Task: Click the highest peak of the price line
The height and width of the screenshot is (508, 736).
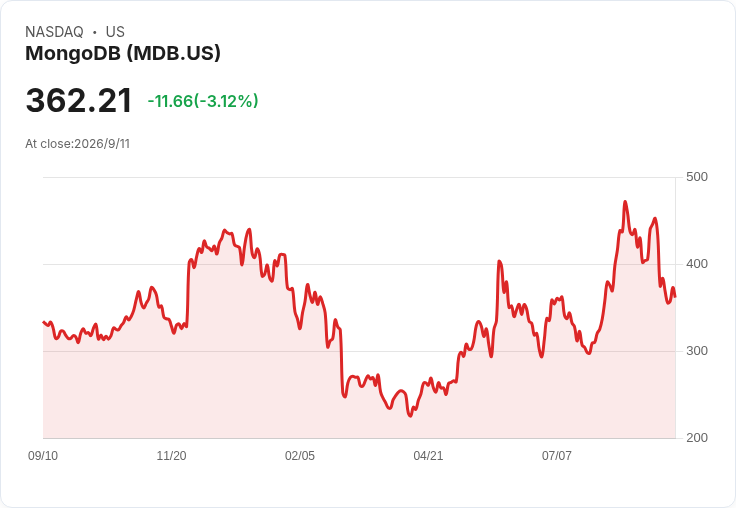Action: coord(625,202)
